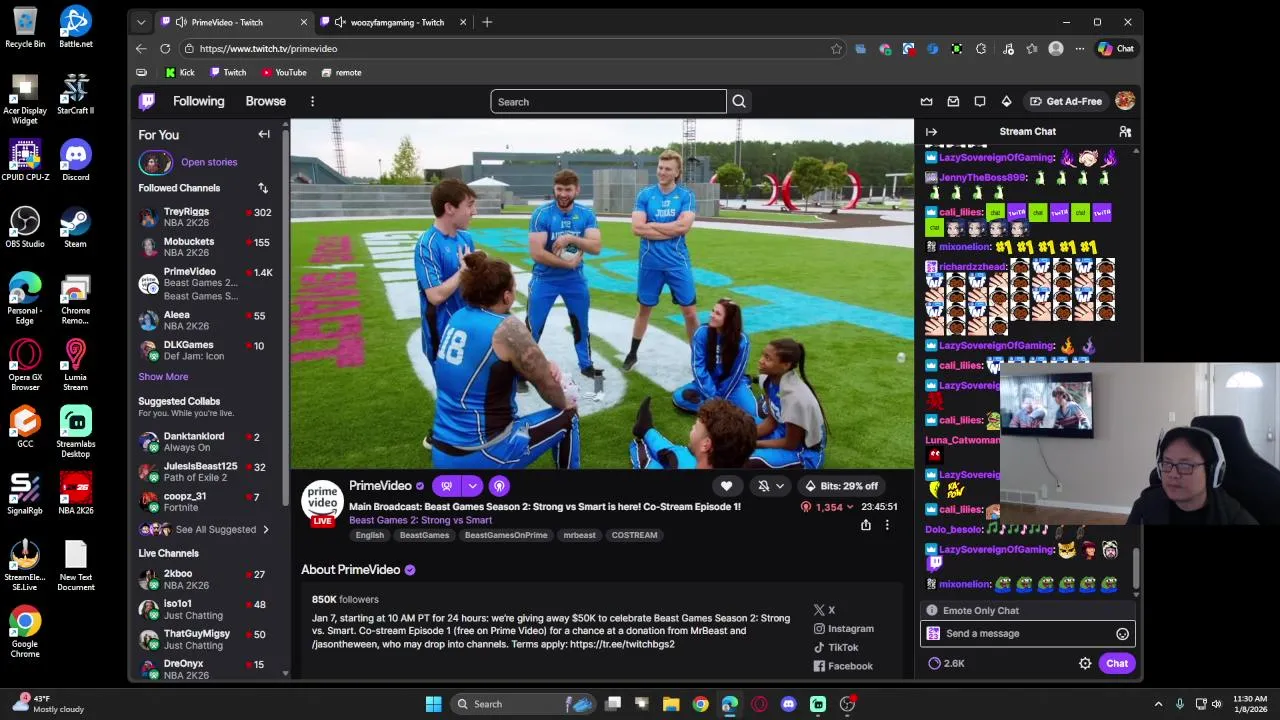Open the Kick bookmark

click(180, 72)
